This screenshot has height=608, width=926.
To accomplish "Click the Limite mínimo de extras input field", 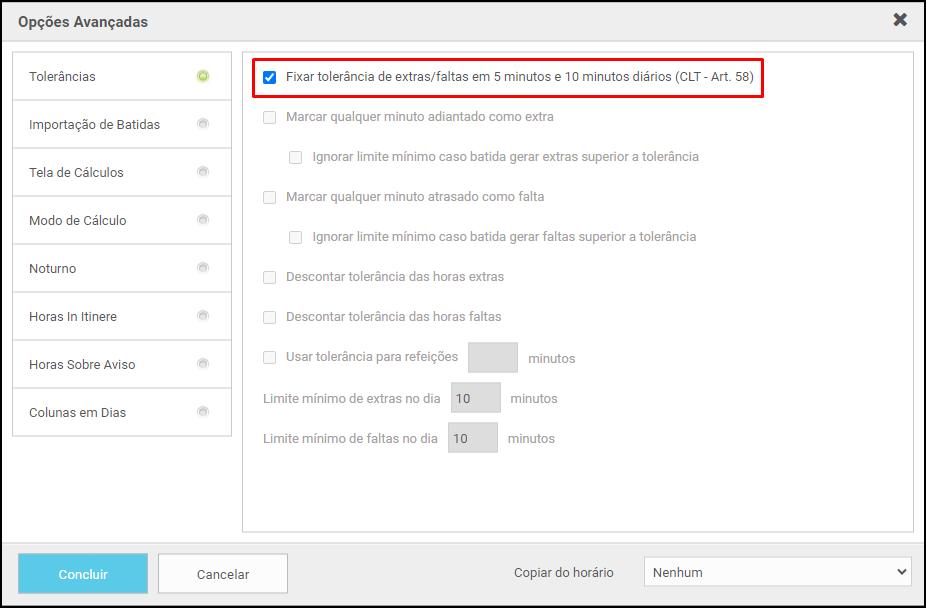I will (475, 398).
